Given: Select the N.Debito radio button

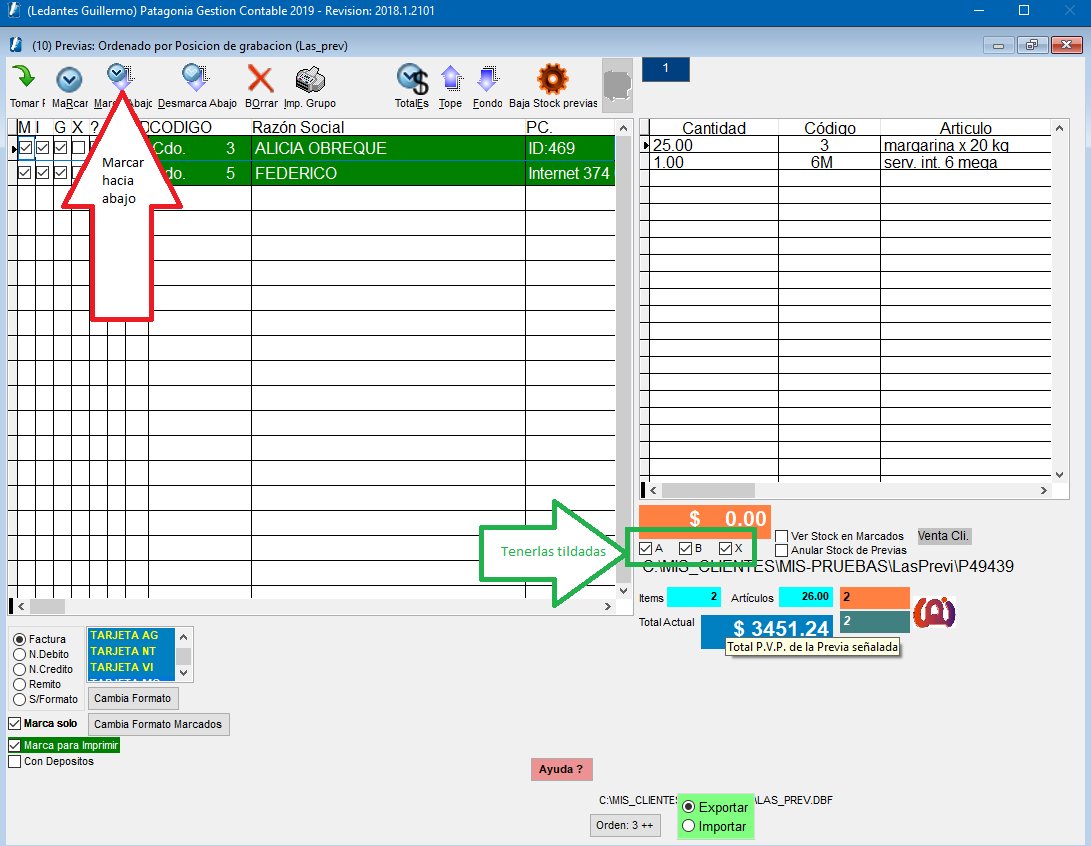Looking at the screenshot, I should 19,654.
